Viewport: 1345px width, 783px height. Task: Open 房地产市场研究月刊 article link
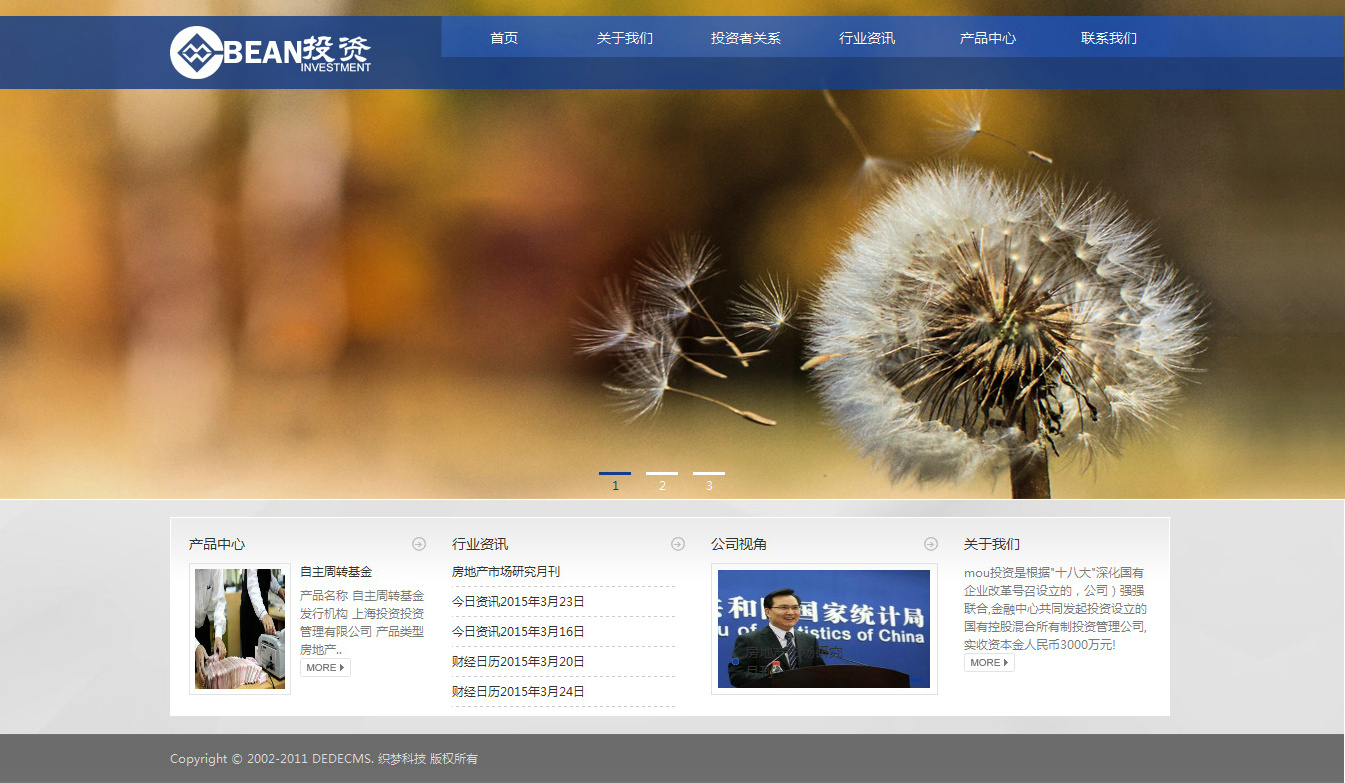pyautogui.click(x=506, y=572)
